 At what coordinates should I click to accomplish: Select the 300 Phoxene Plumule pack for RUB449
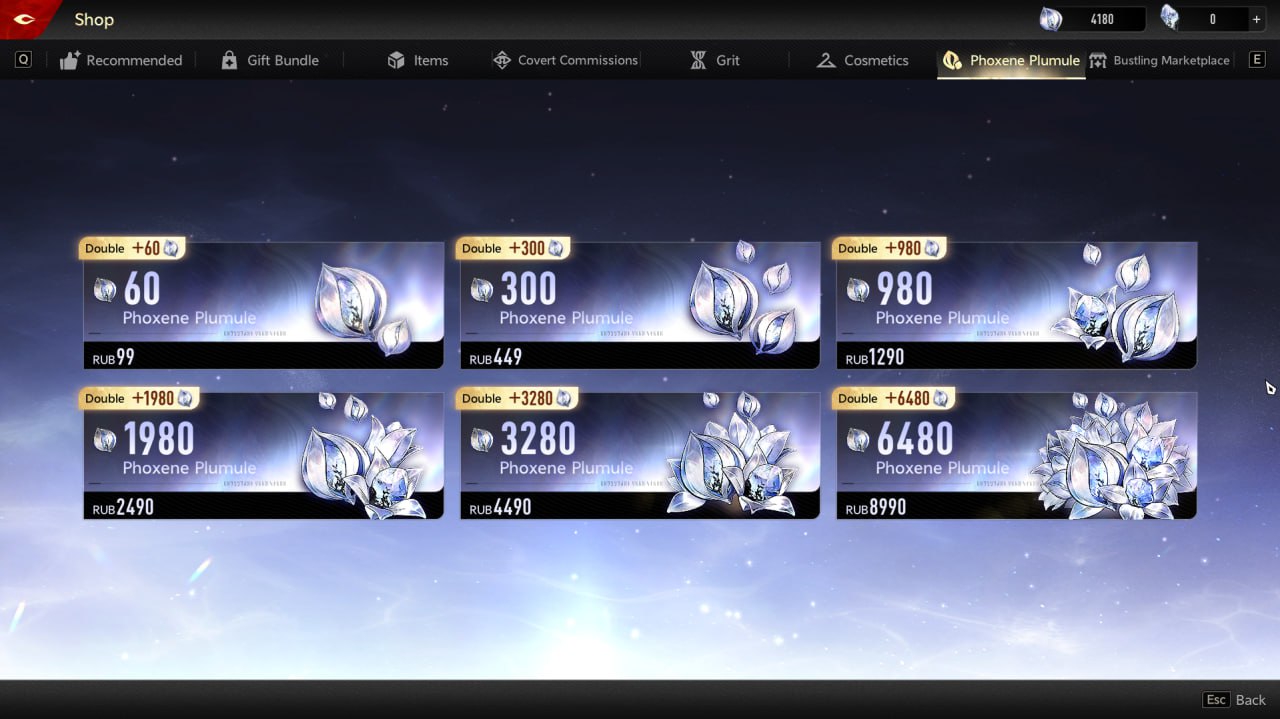point(640,305)
